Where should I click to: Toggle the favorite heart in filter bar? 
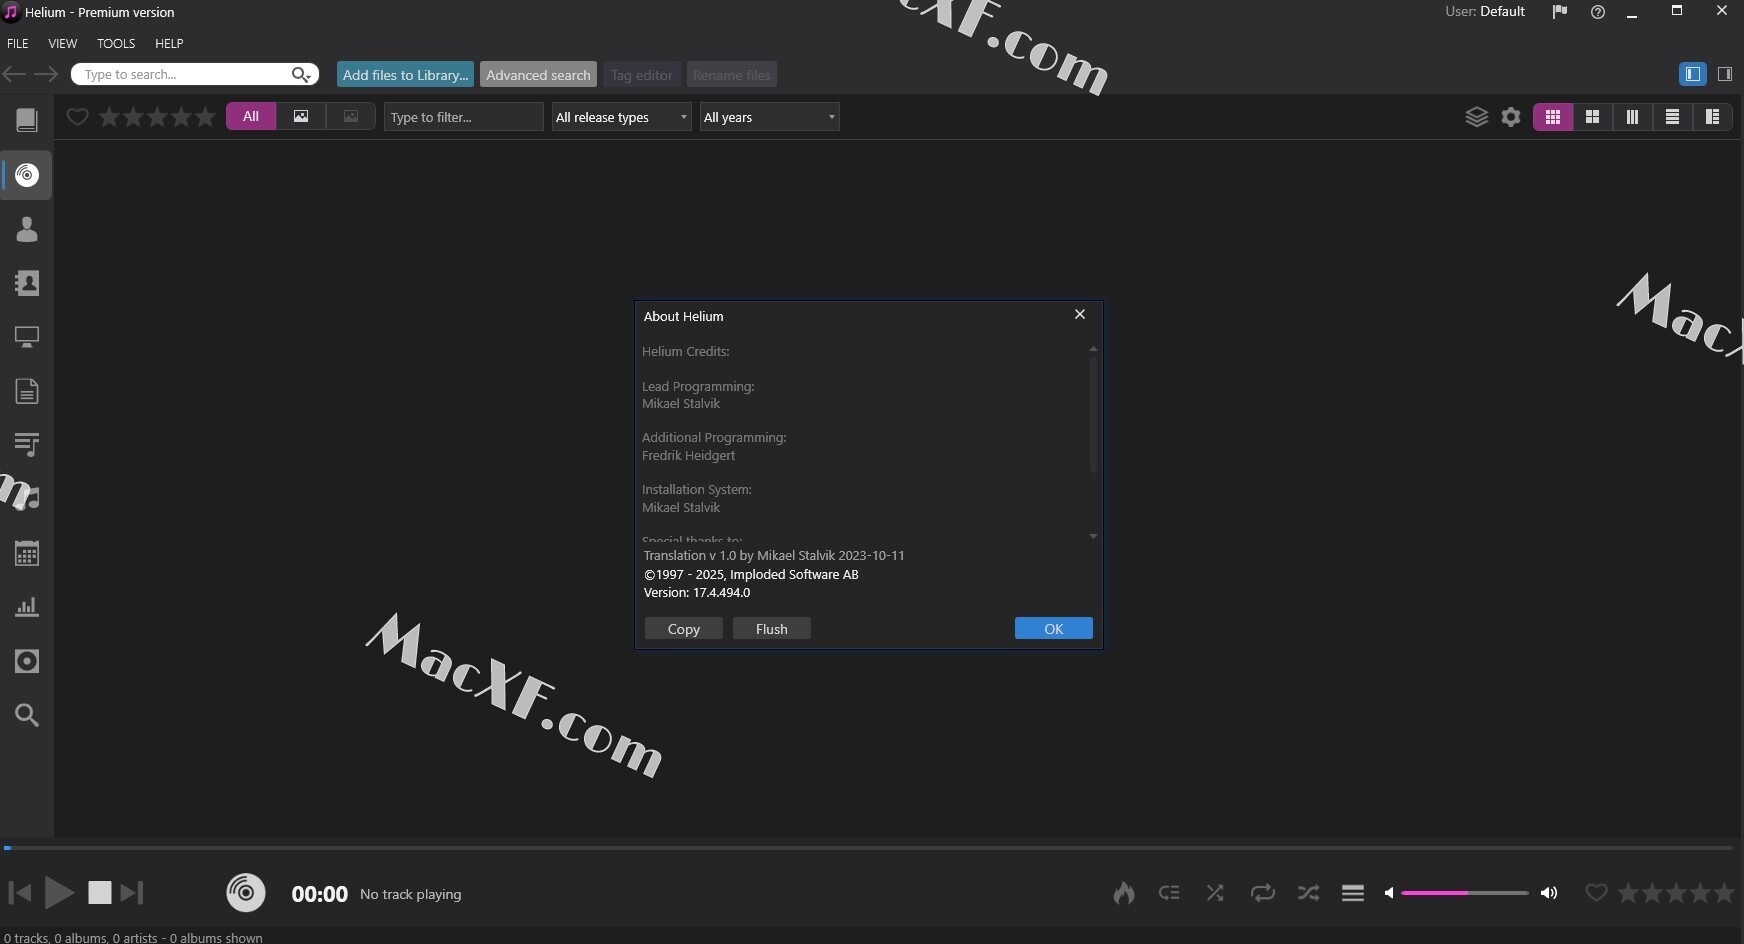pyautogui.click(x=77, y=117)
